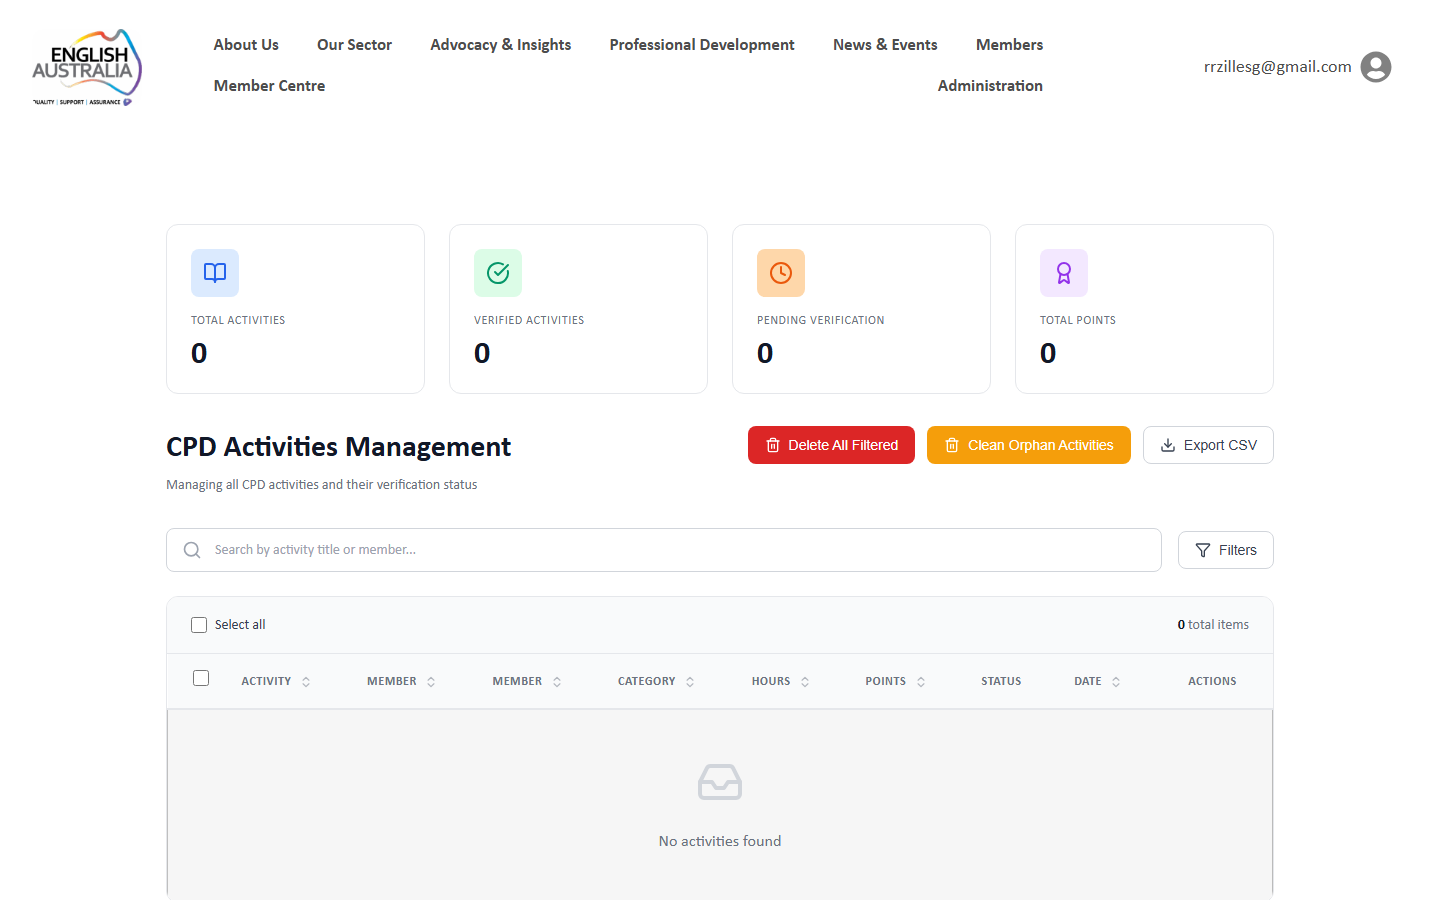Click the empty inbox tray icon
The width and height of the screenshot is (1440, 900).
720,782
